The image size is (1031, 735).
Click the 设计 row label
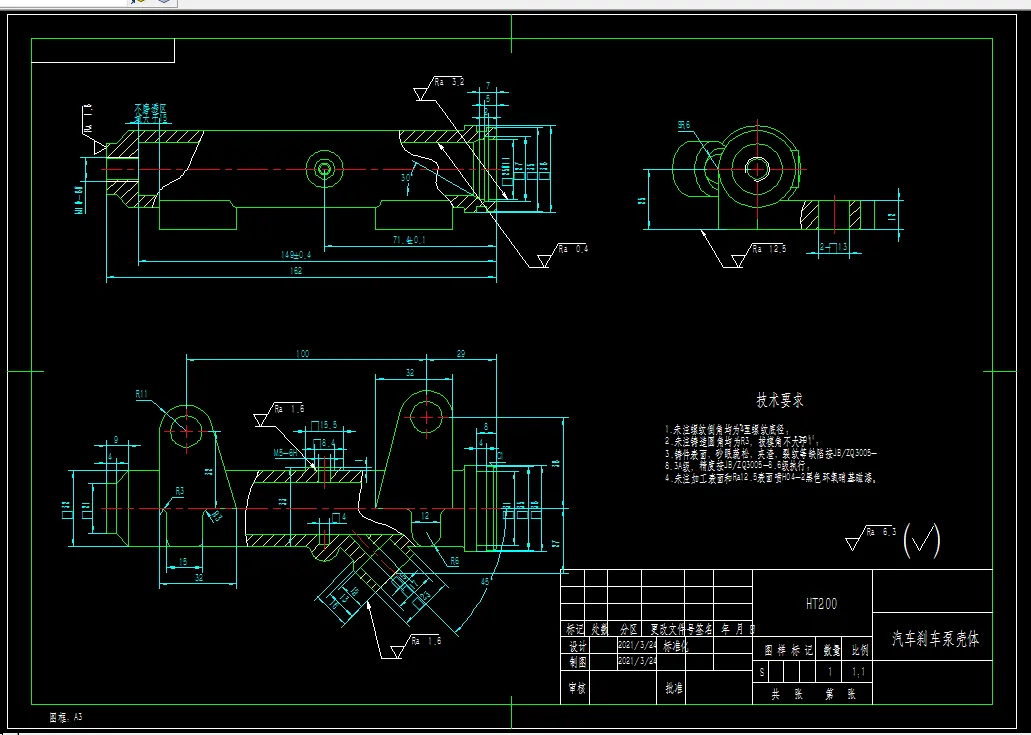click(577, 646)
